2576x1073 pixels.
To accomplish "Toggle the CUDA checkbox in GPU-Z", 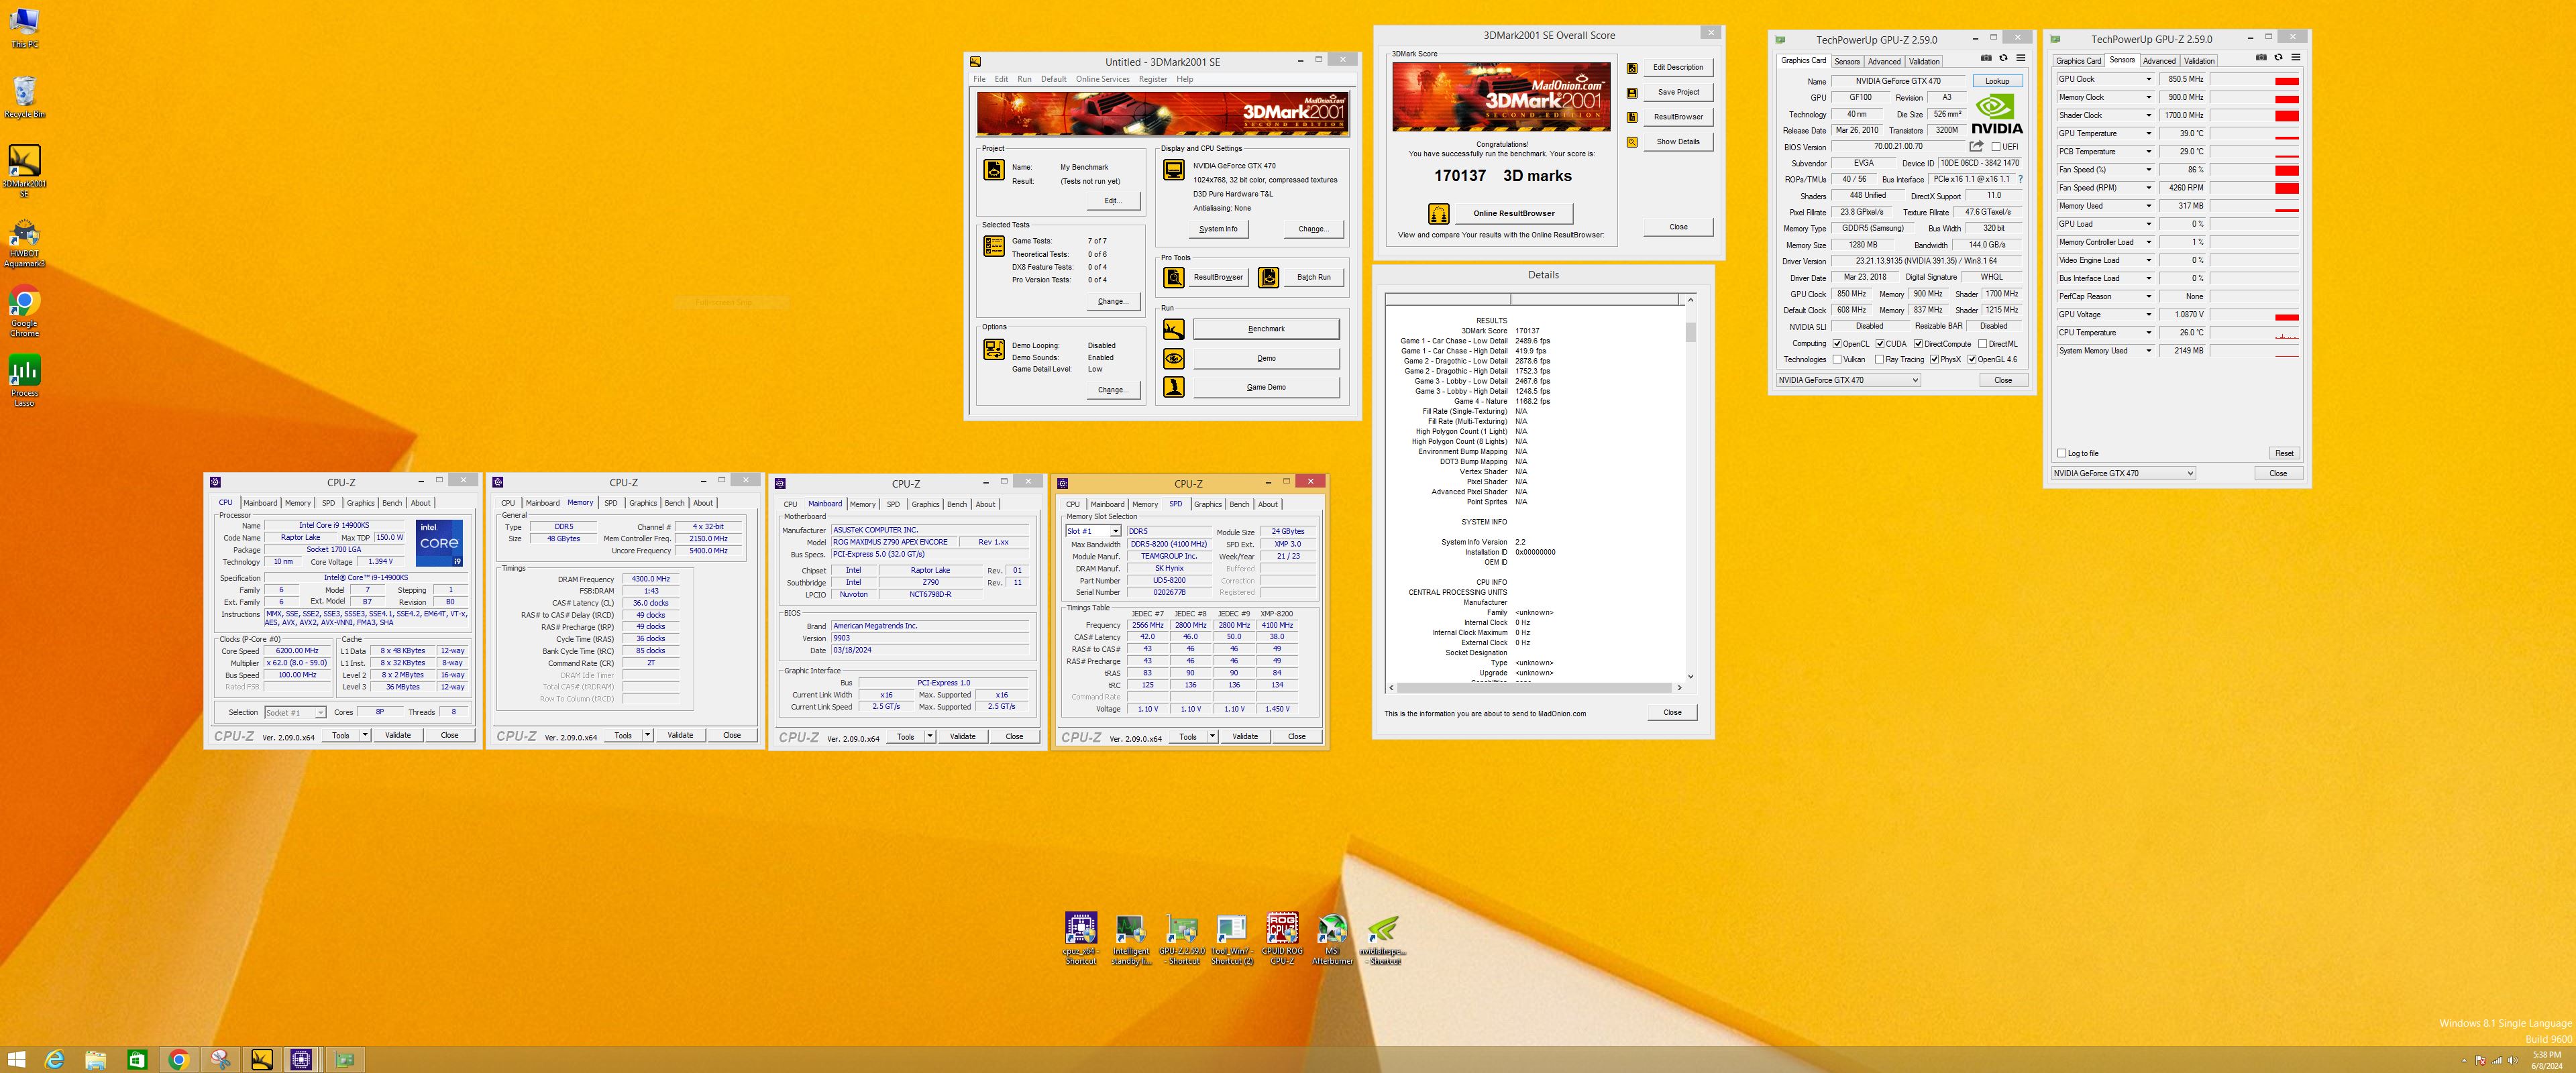I will [1880, 344].
